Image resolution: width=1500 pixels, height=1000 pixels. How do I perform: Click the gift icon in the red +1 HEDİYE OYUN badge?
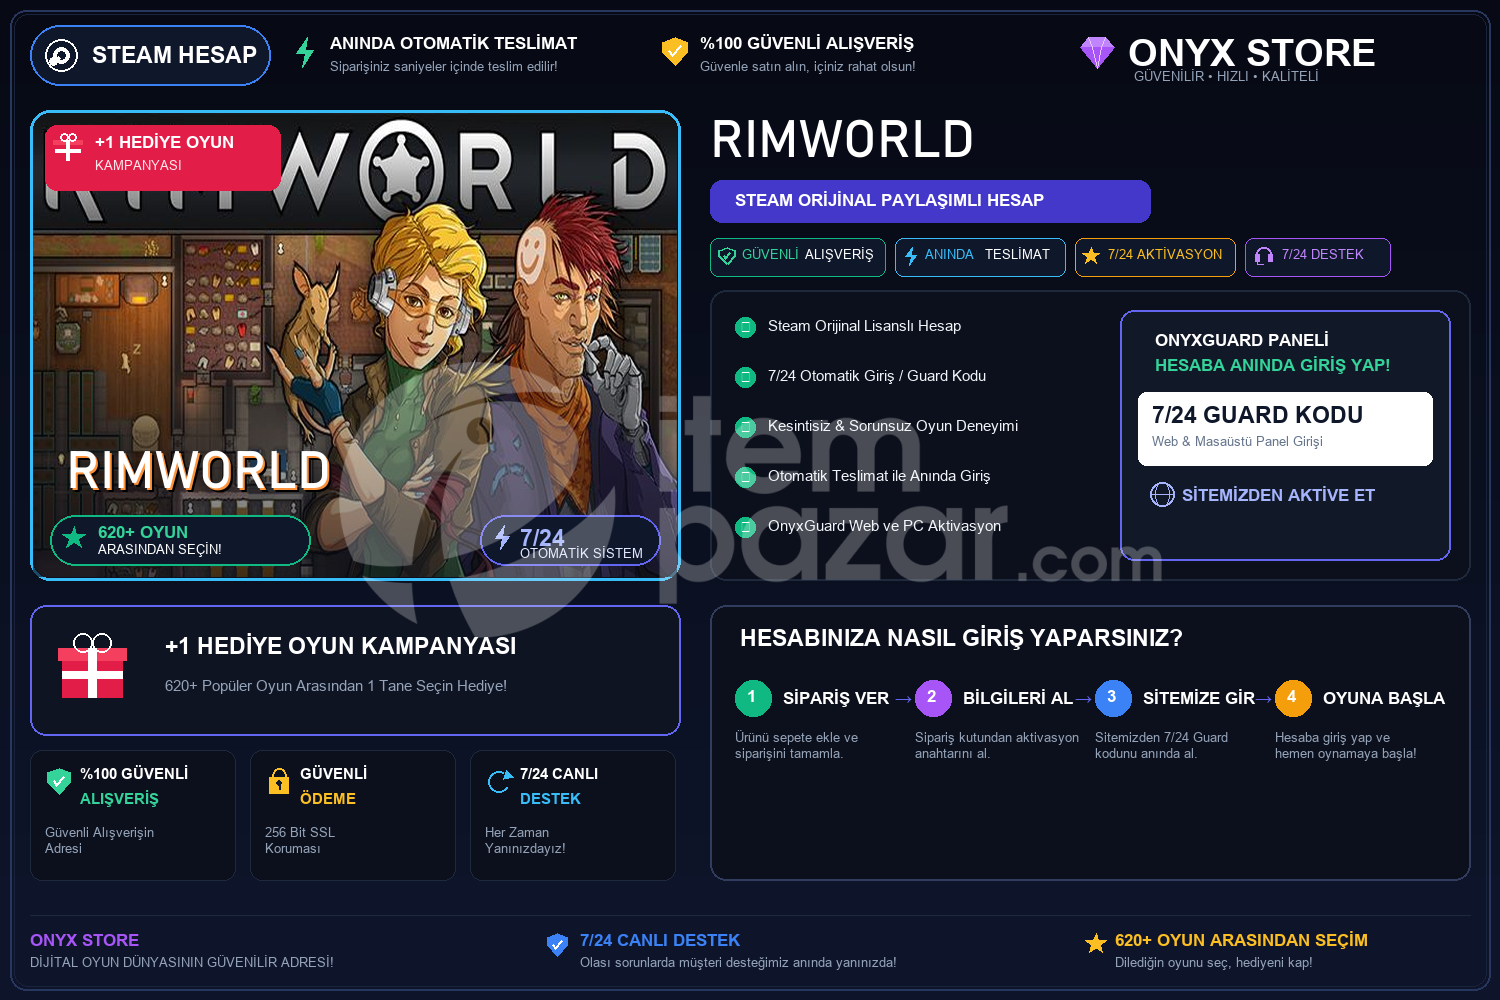(68, 147)
